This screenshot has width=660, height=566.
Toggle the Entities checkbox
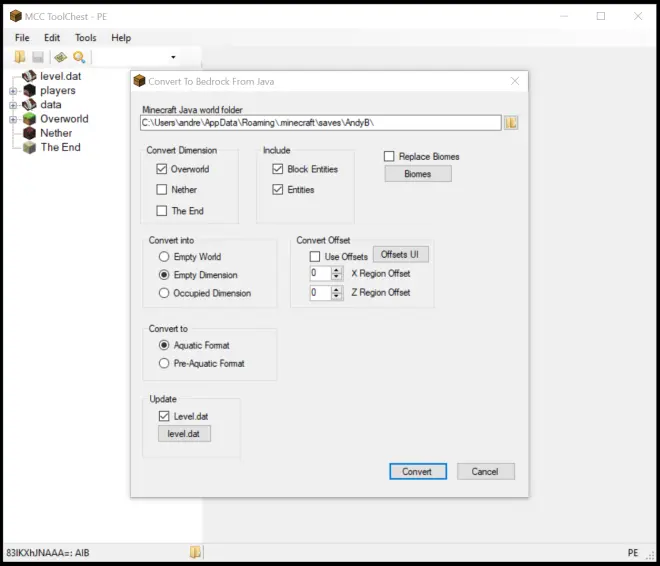[x=277, y=190]
